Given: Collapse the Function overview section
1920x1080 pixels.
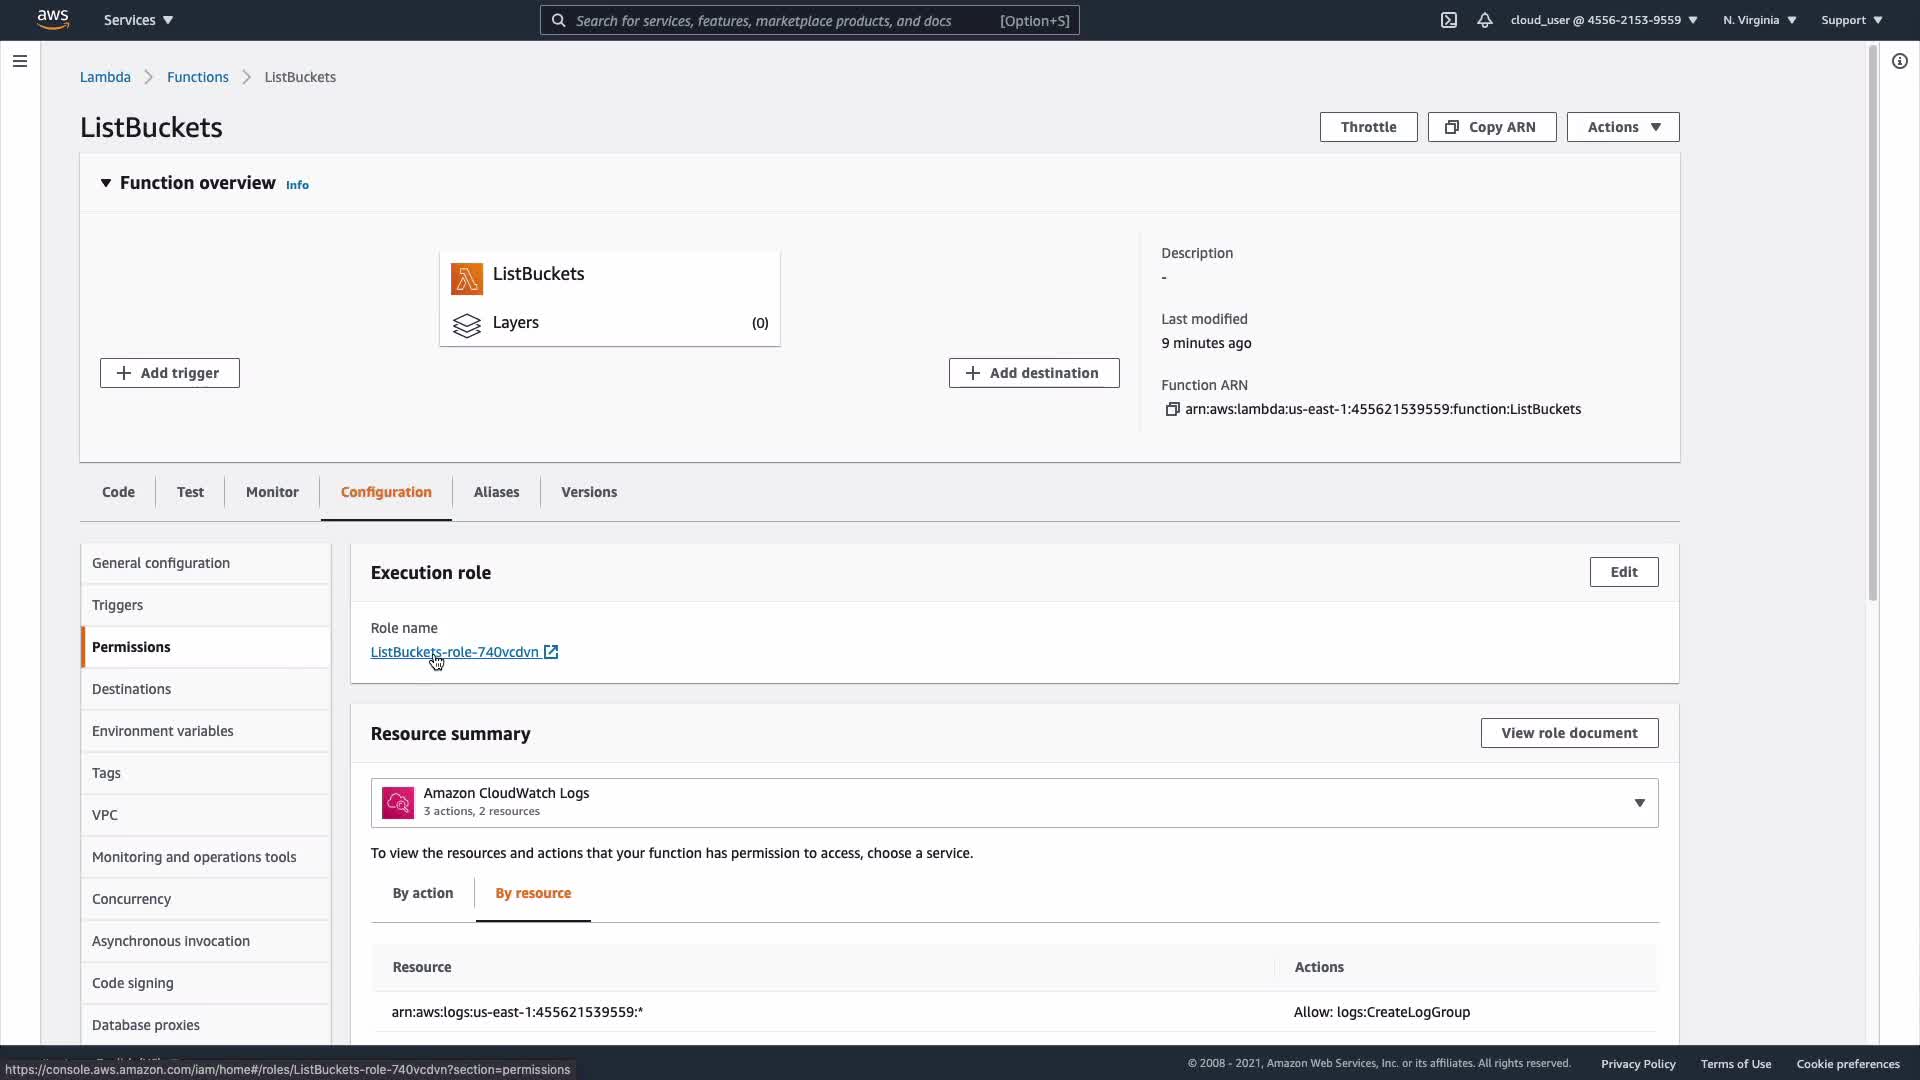Looking at the screenshot, I should [x=105, y=183].
